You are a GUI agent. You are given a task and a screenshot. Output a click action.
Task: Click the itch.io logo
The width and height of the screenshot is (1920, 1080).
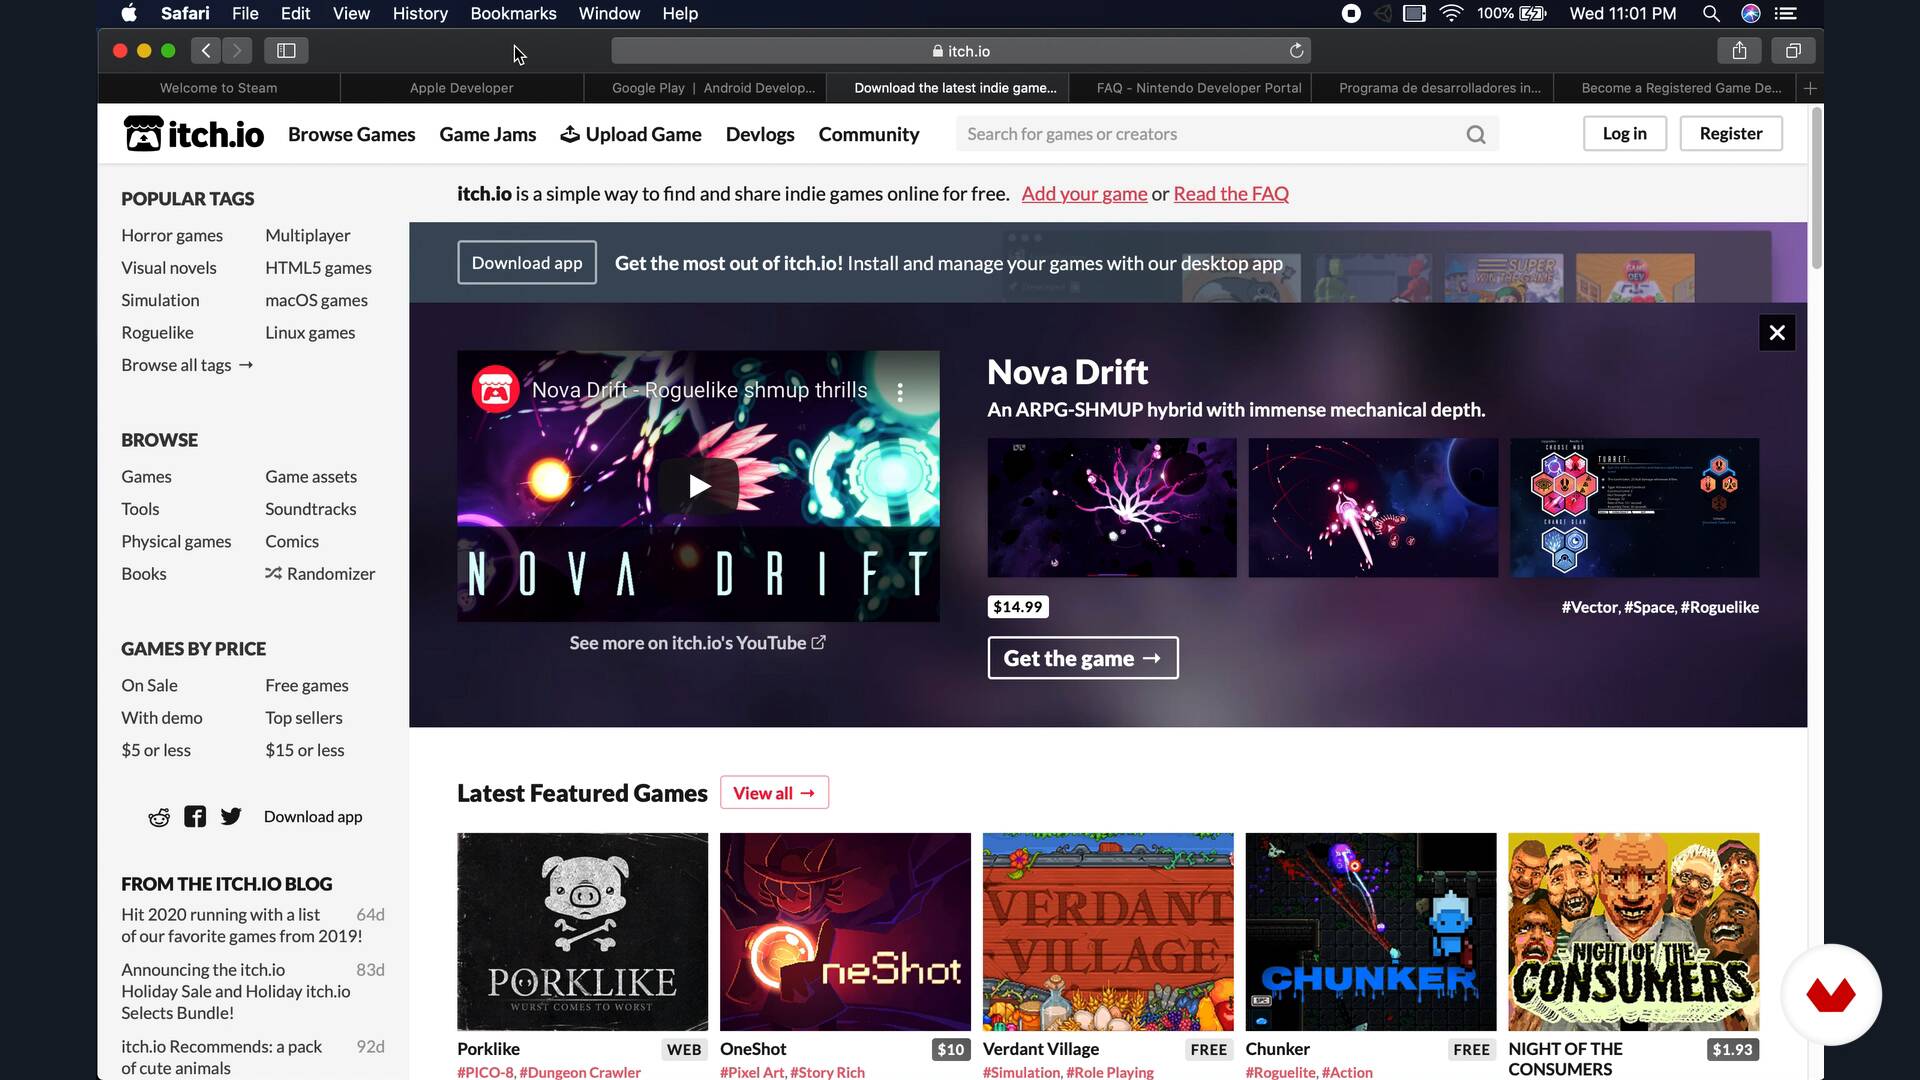pos(194,134)
